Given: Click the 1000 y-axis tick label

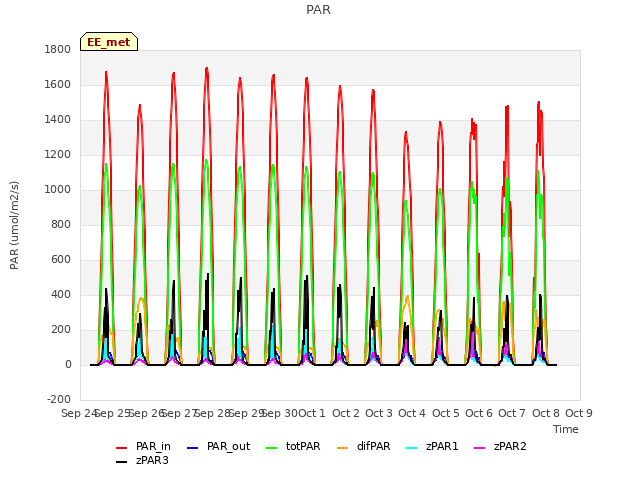Looking at the screenshot, I should pyautogui.click(x=58, y=189).
